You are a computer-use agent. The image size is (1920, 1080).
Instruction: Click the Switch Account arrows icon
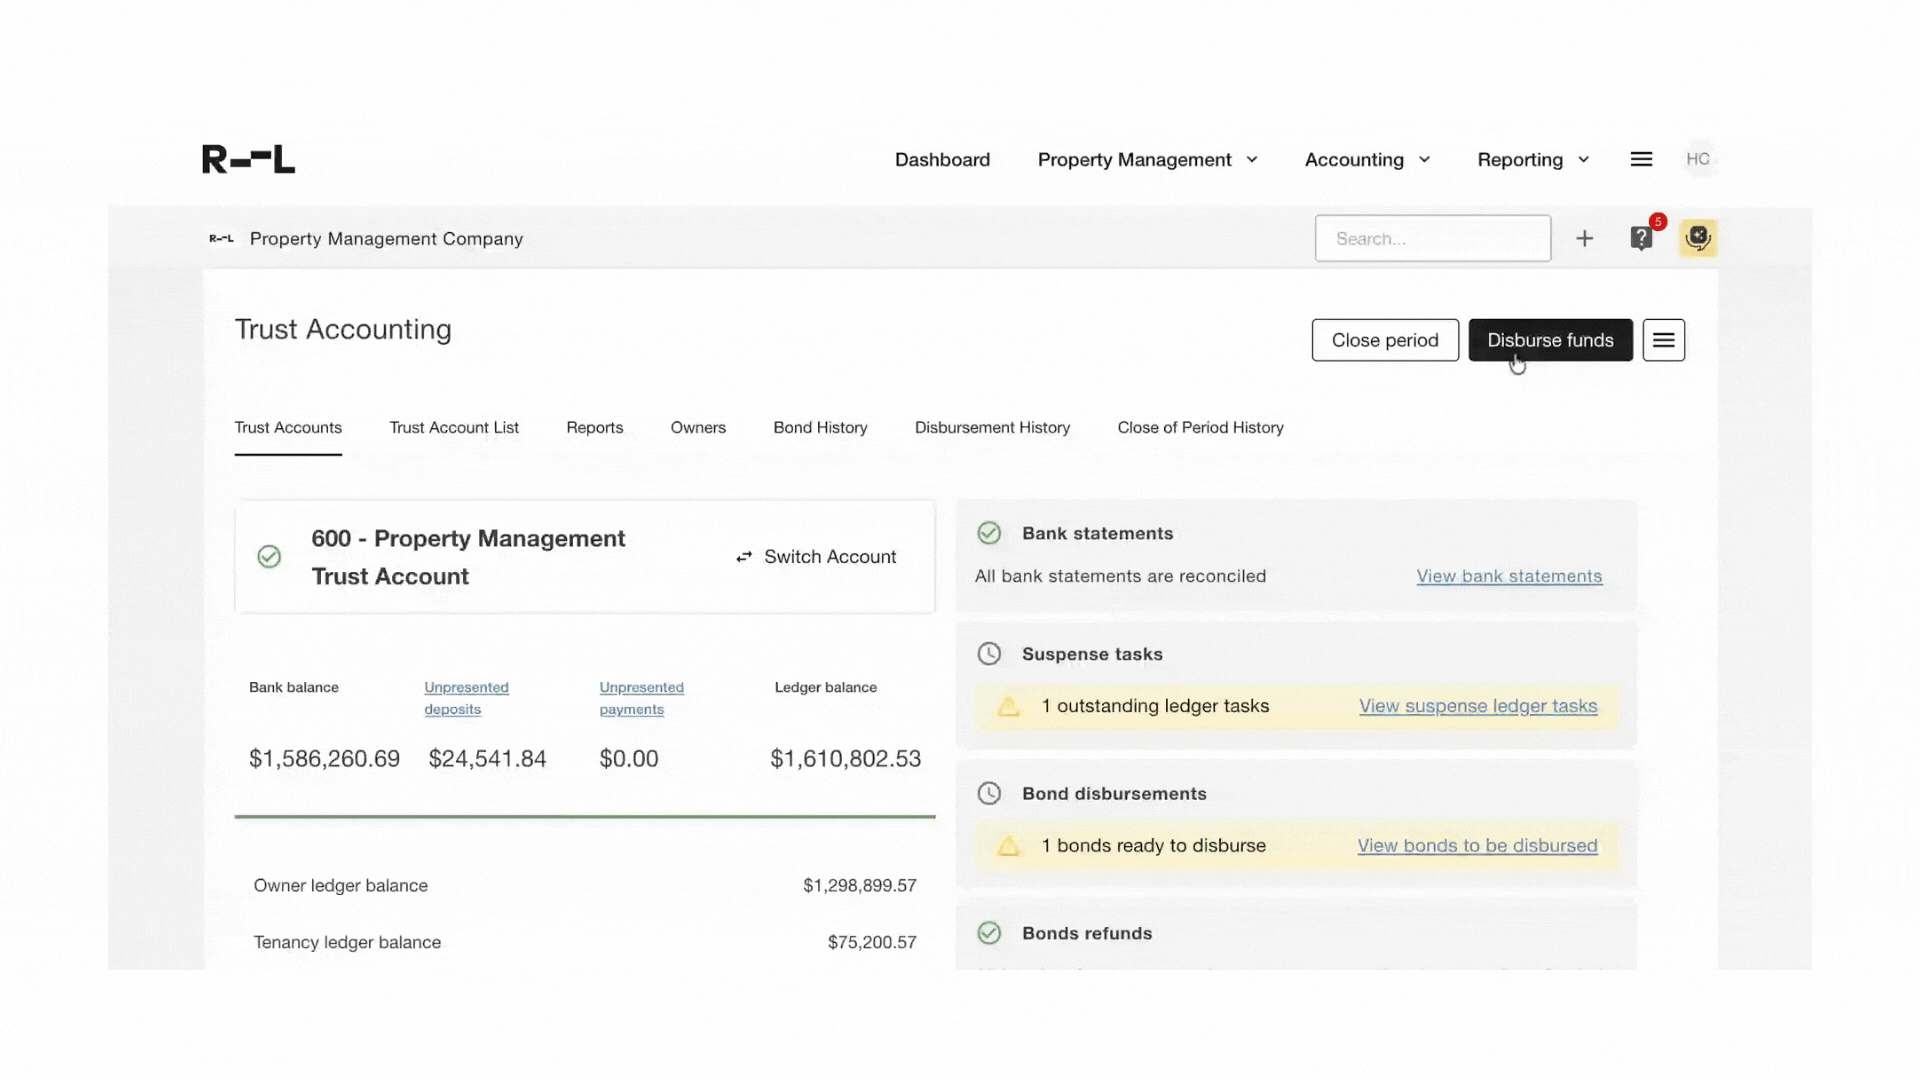point(744,557)
